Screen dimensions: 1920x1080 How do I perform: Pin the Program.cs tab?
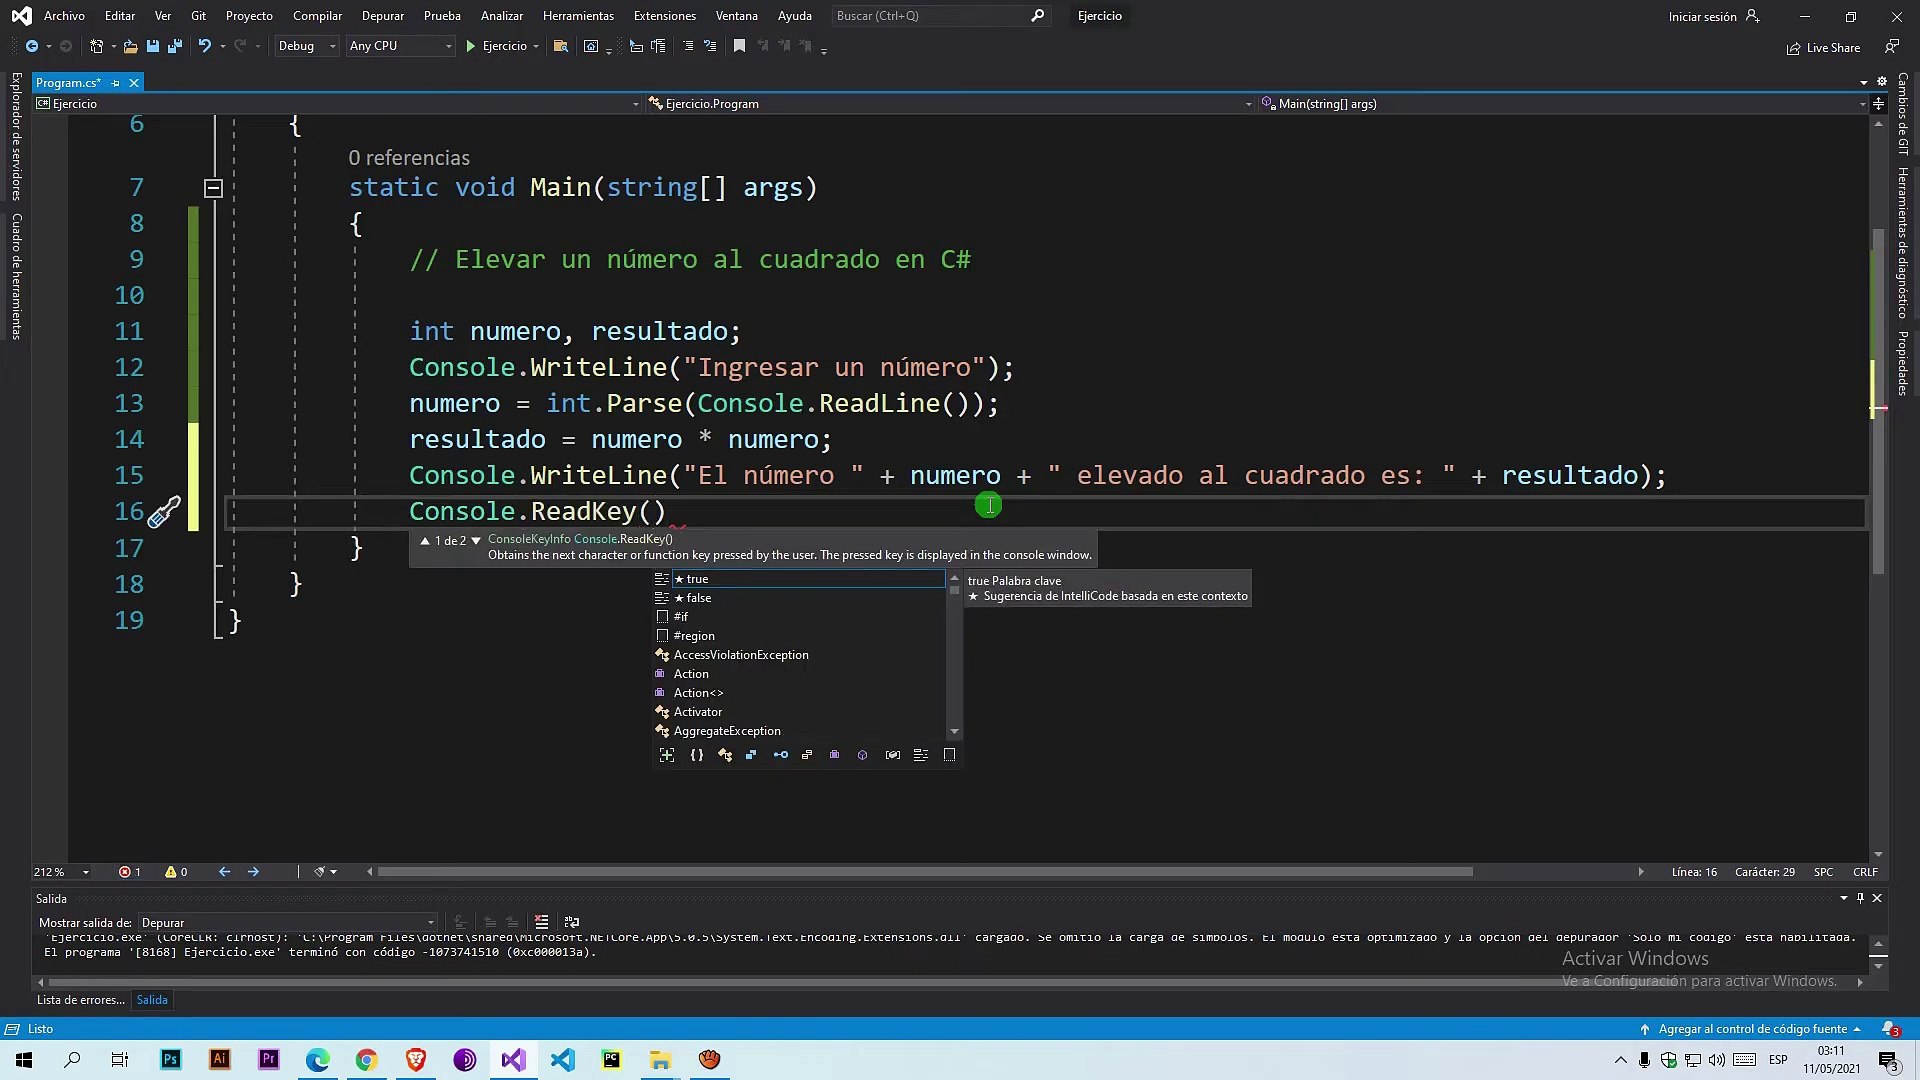tap(116, 83)
